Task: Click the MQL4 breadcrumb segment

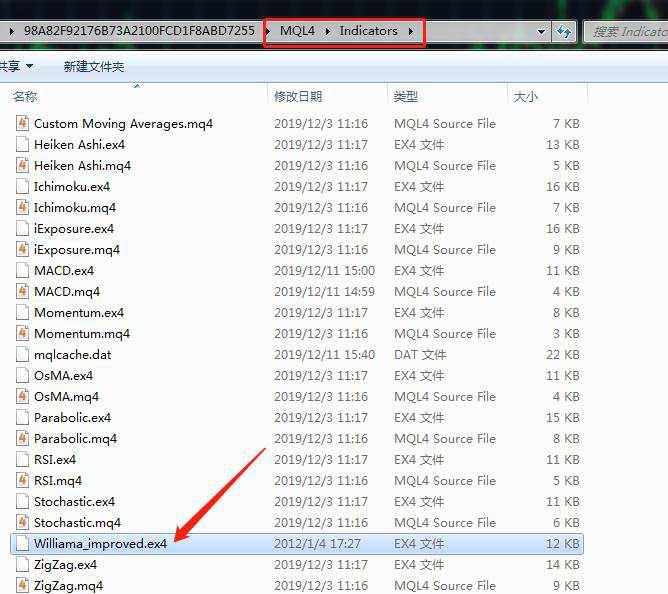Action: pos(297,31)
